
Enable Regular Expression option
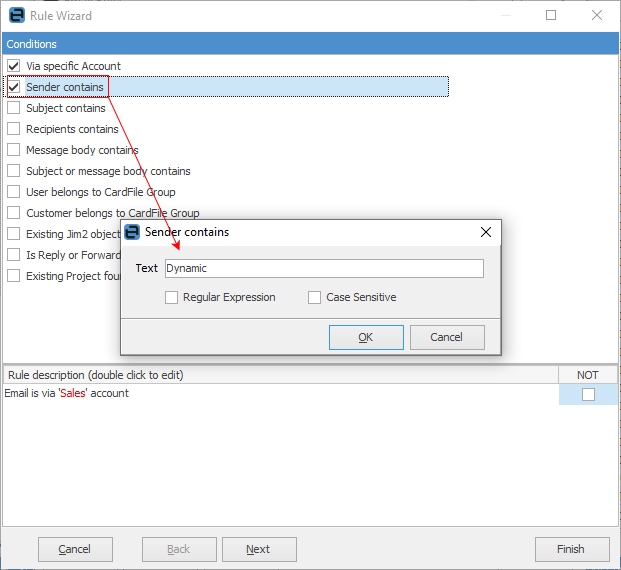coord(171,297)
